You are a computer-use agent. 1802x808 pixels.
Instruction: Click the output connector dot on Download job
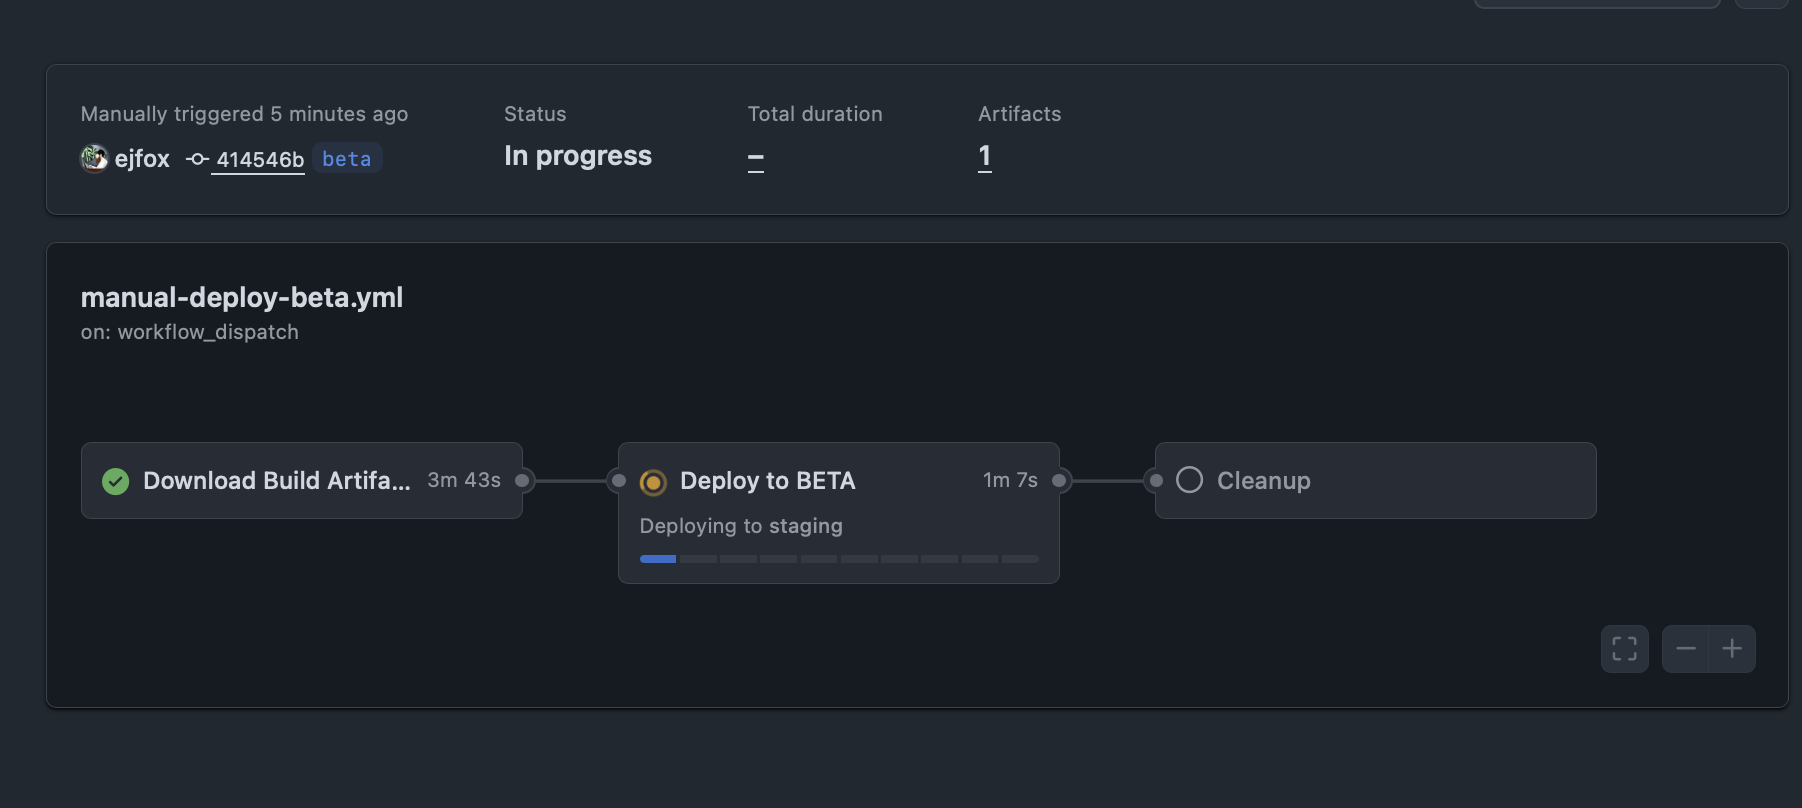click(x=522, y=481)
